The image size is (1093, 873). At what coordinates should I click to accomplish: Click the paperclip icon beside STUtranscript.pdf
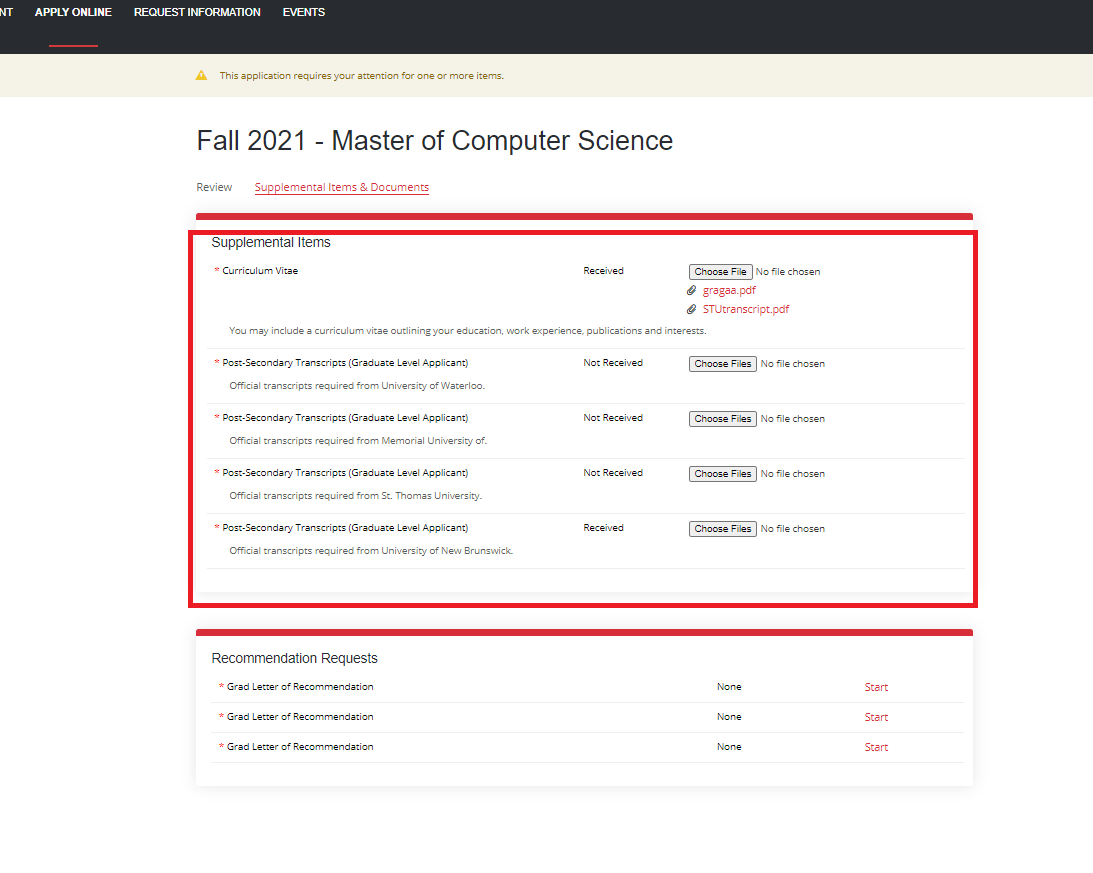point(691,309)
